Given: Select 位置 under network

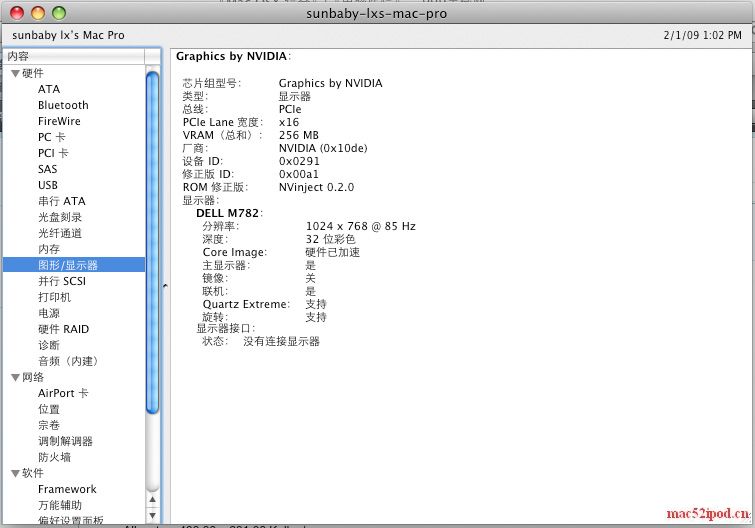Looking at the screenshot, I should tap(49, 409).
